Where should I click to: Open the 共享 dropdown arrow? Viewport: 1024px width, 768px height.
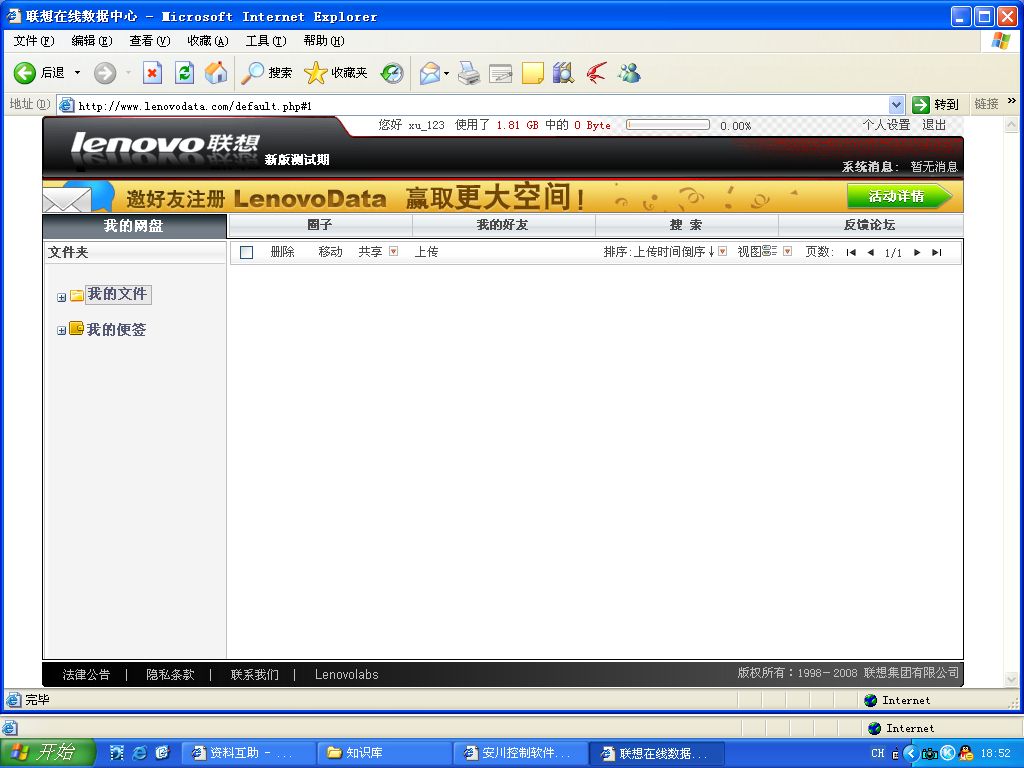393,252
